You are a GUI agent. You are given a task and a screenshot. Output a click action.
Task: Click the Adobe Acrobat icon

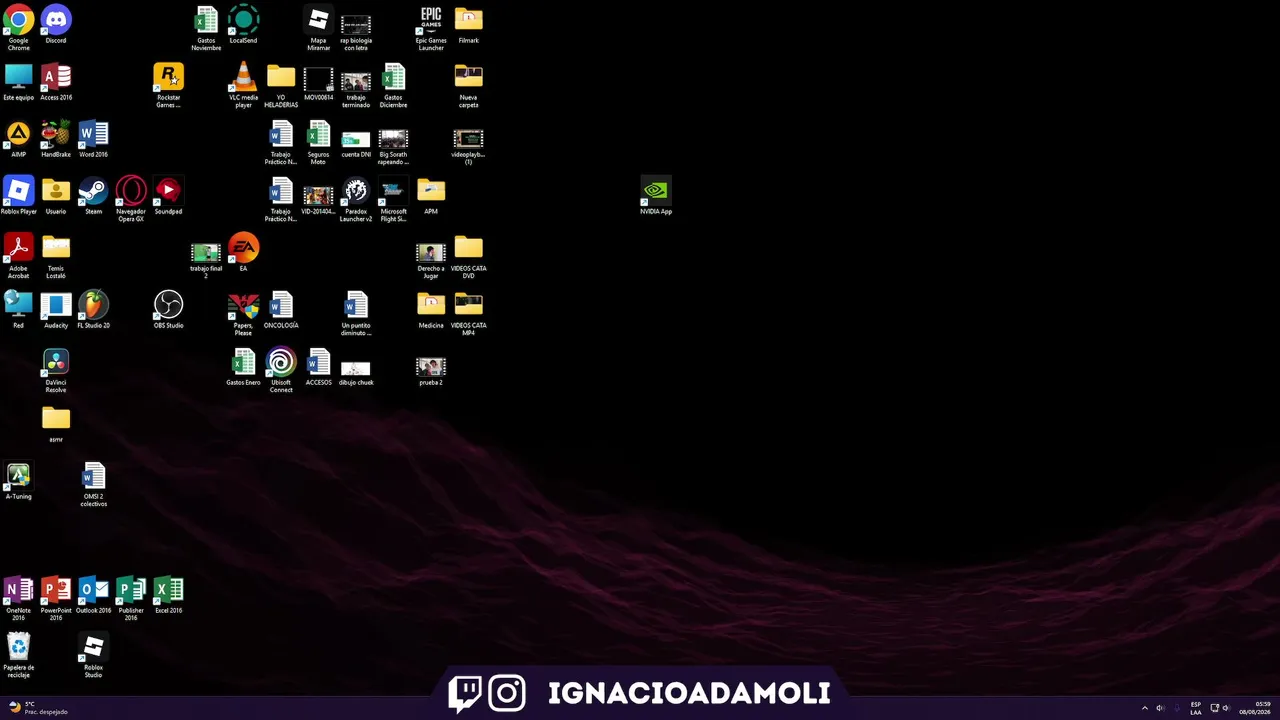18,248
